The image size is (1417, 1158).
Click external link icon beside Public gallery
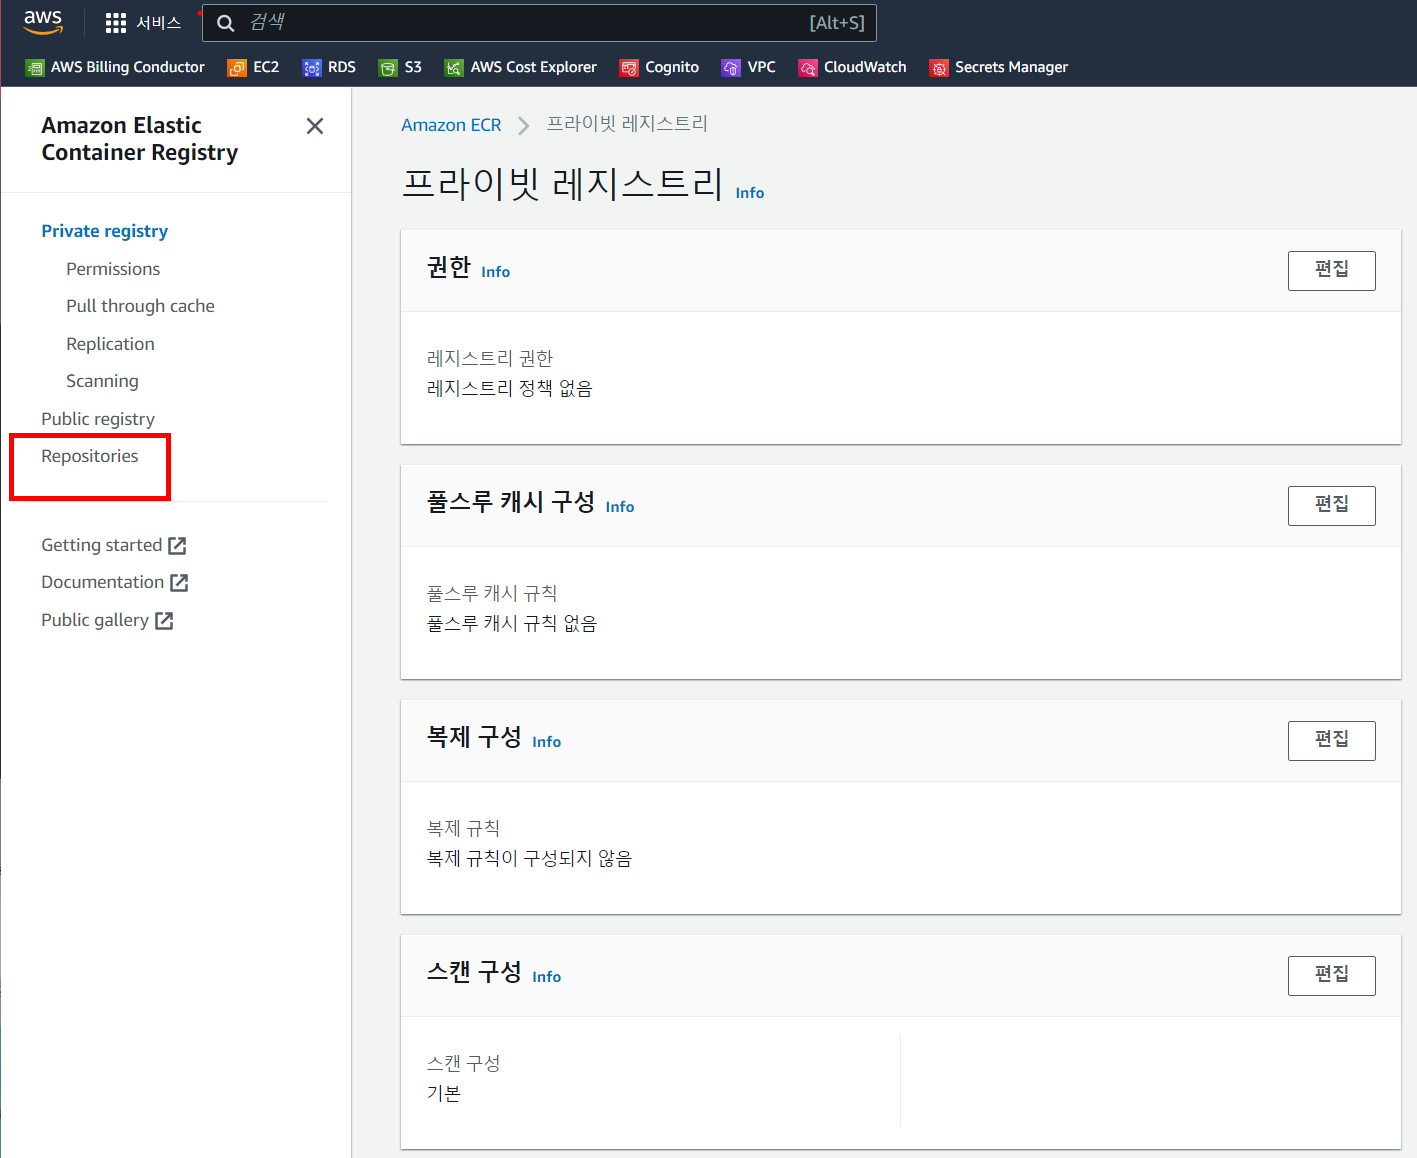click(x=164, y=620)
